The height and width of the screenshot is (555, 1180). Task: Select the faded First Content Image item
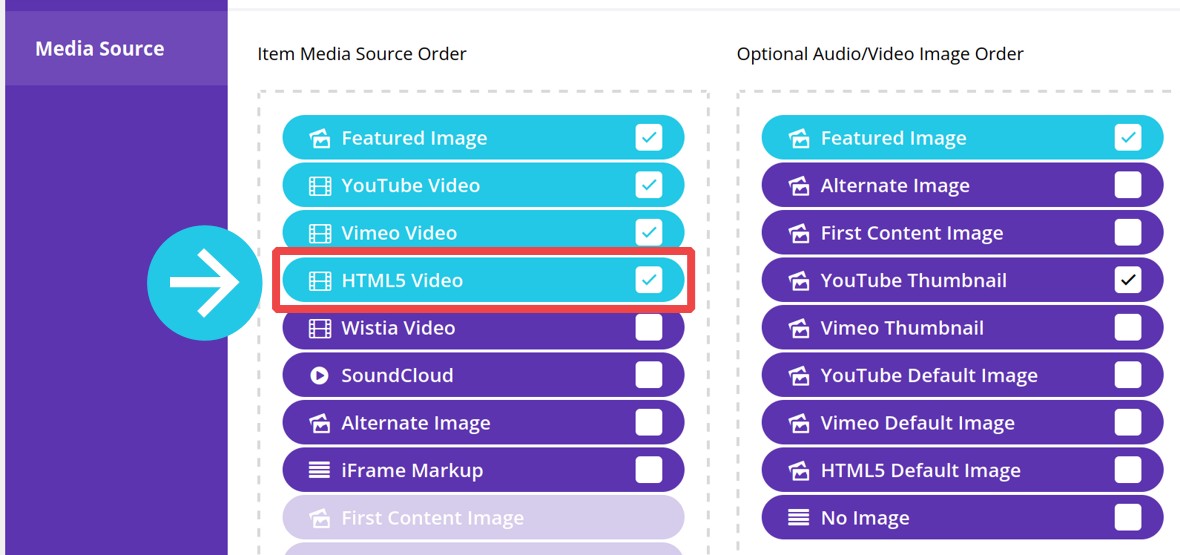(x=483, y=518)
